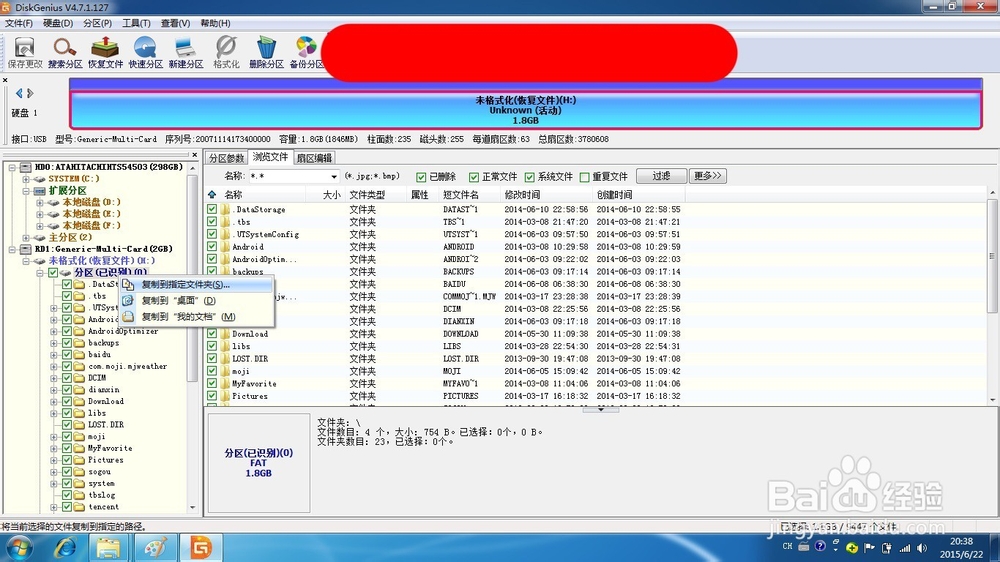Click the .DataStorage folder icon in file list
1000x562 pixels.
pyautogui.click(x=225, y=209)
